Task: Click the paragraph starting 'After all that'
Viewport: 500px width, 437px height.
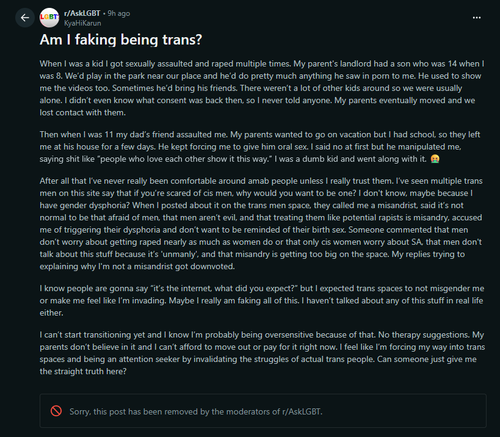Action: pyautogui.click(x=261, y=223)
